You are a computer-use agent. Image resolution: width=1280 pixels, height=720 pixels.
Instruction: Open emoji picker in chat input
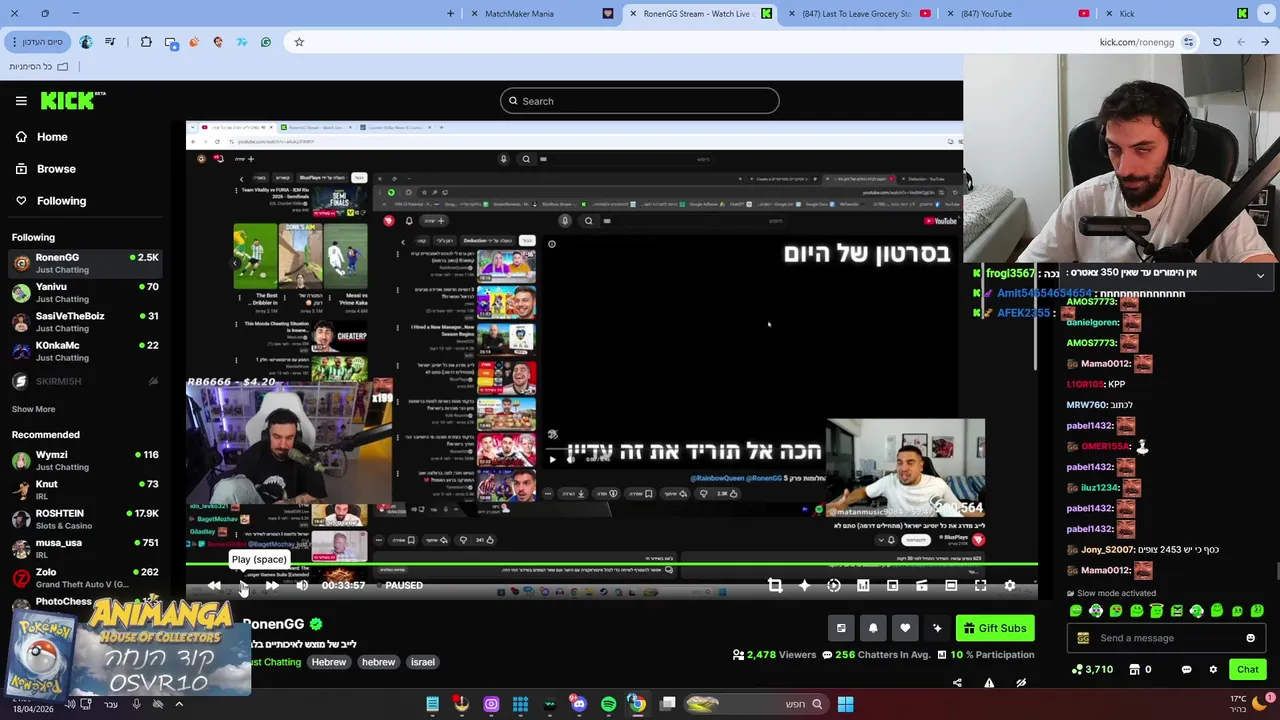click(1250, 638)
